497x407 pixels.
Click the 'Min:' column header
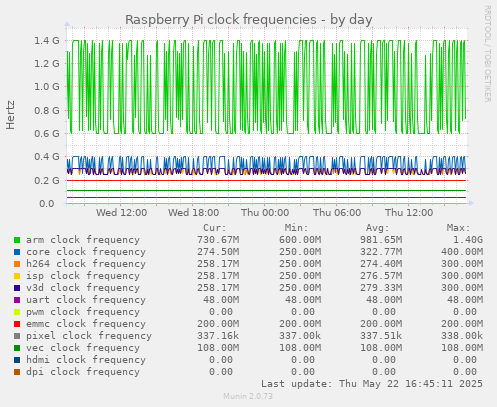tap(297, 228)
